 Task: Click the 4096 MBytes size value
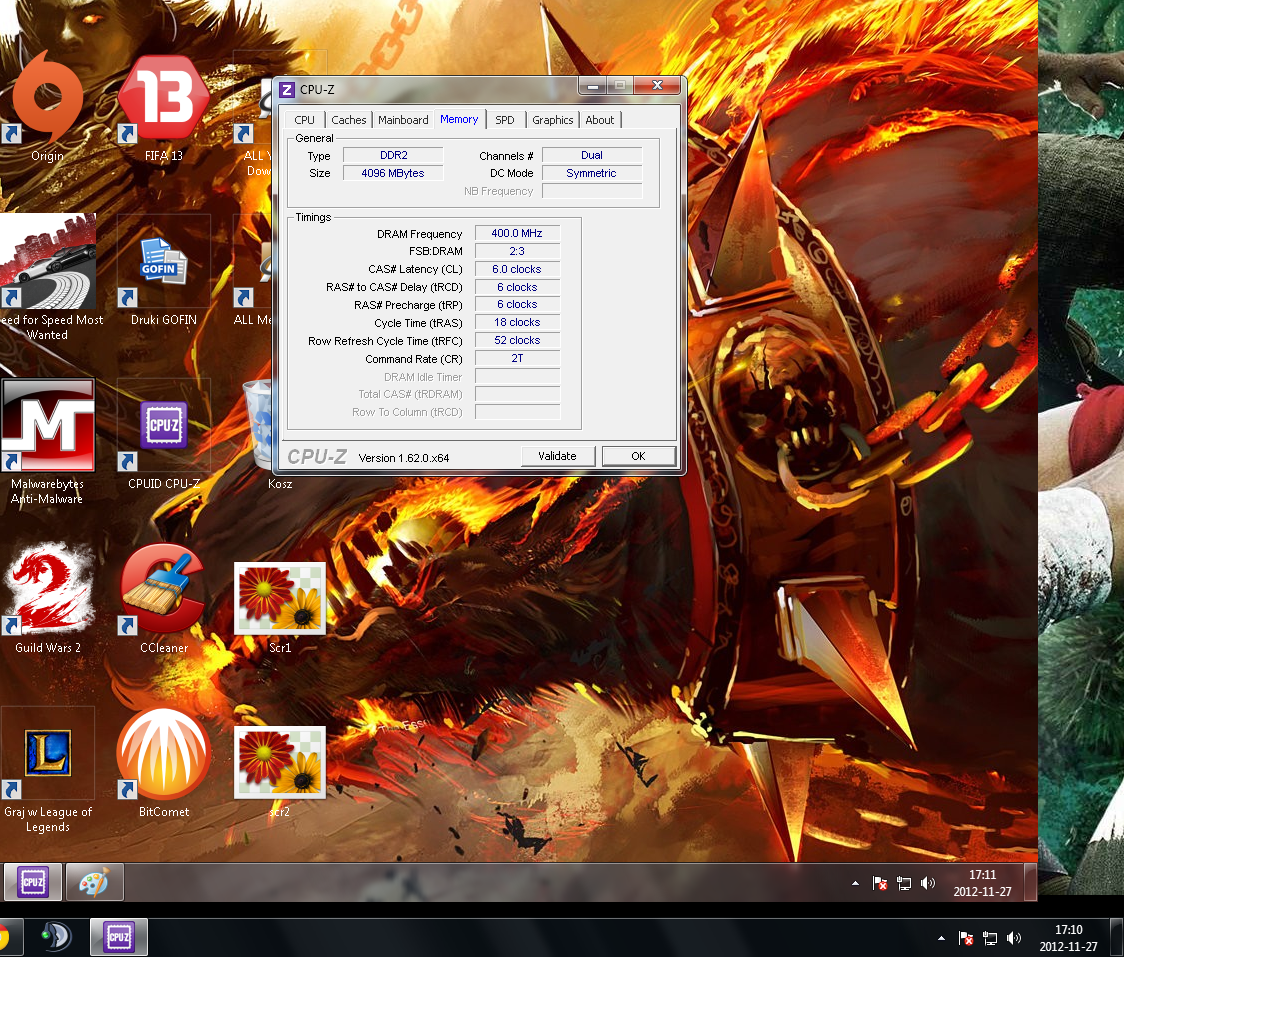[393, 173]
